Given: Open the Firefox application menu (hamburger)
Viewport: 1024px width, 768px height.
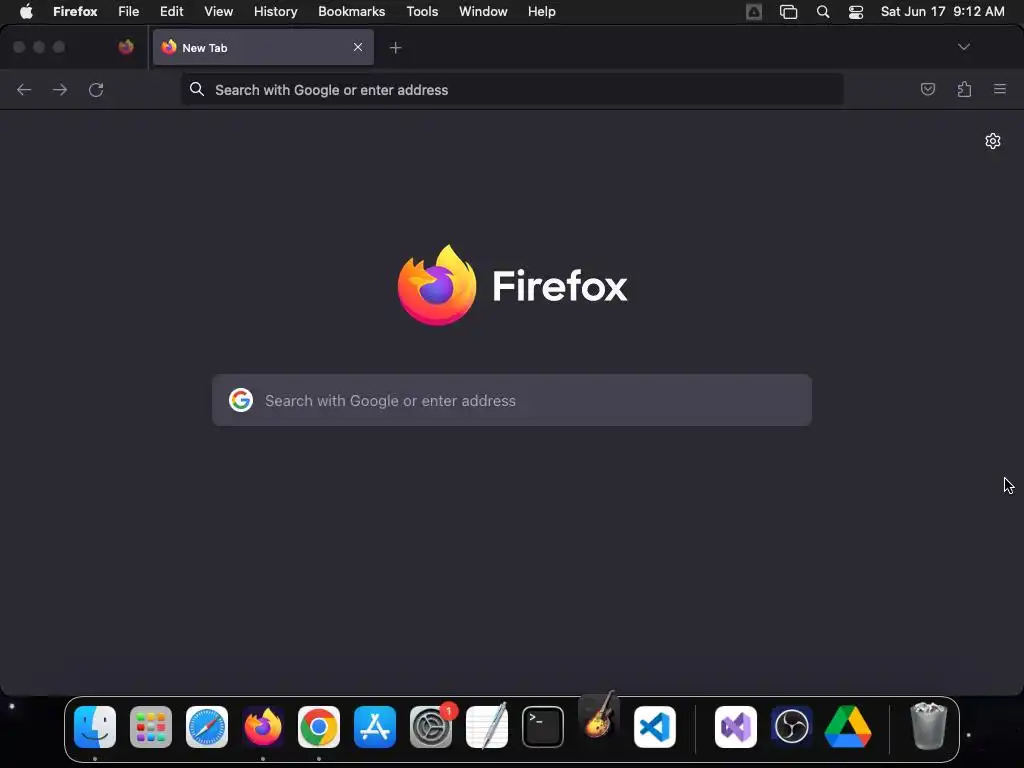Looking at the screenshot, I should tap(1000, 89).
